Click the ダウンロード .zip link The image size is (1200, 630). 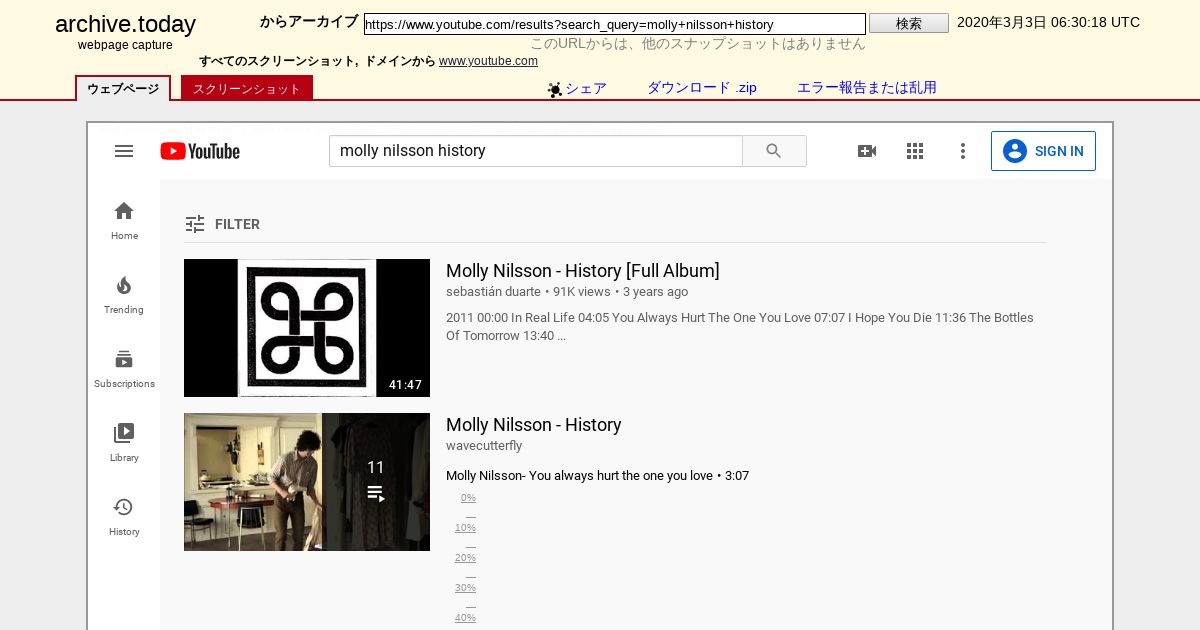point(702,88)
